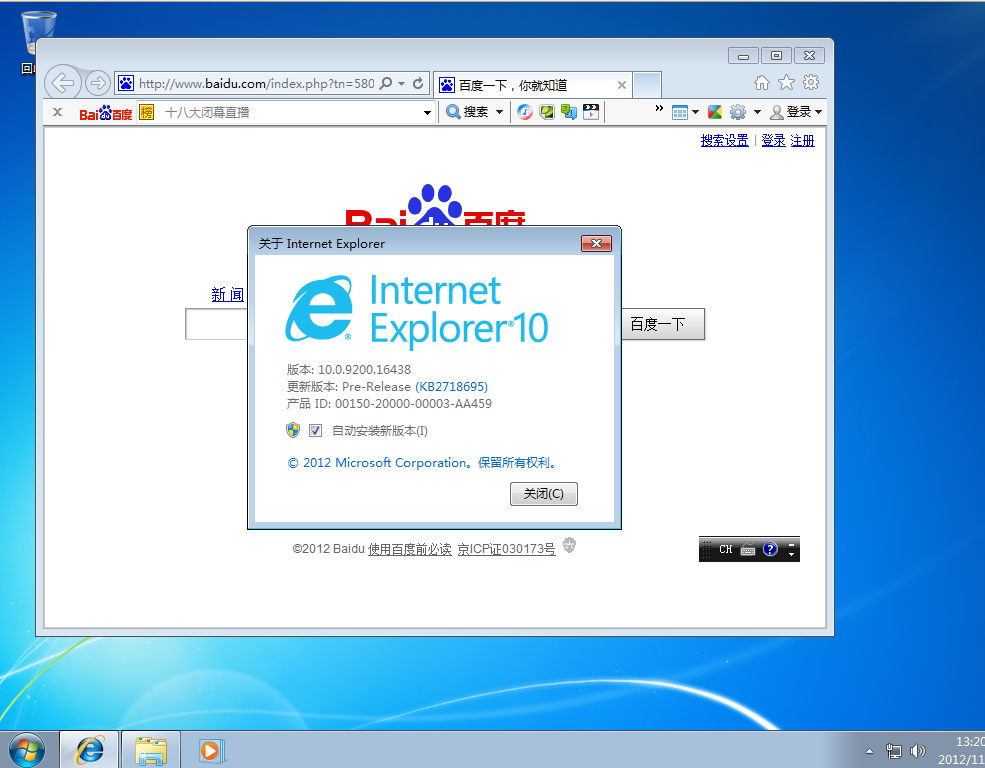985x768 pixels.
Task: Go forward with the IE forward arrow
Action: 97,82
